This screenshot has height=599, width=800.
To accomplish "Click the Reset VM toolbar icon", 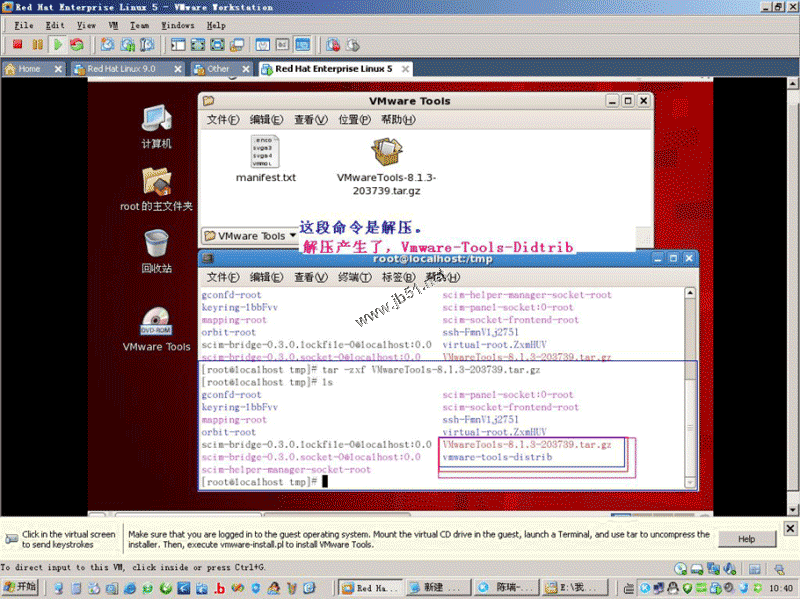I will coord(77,45).
